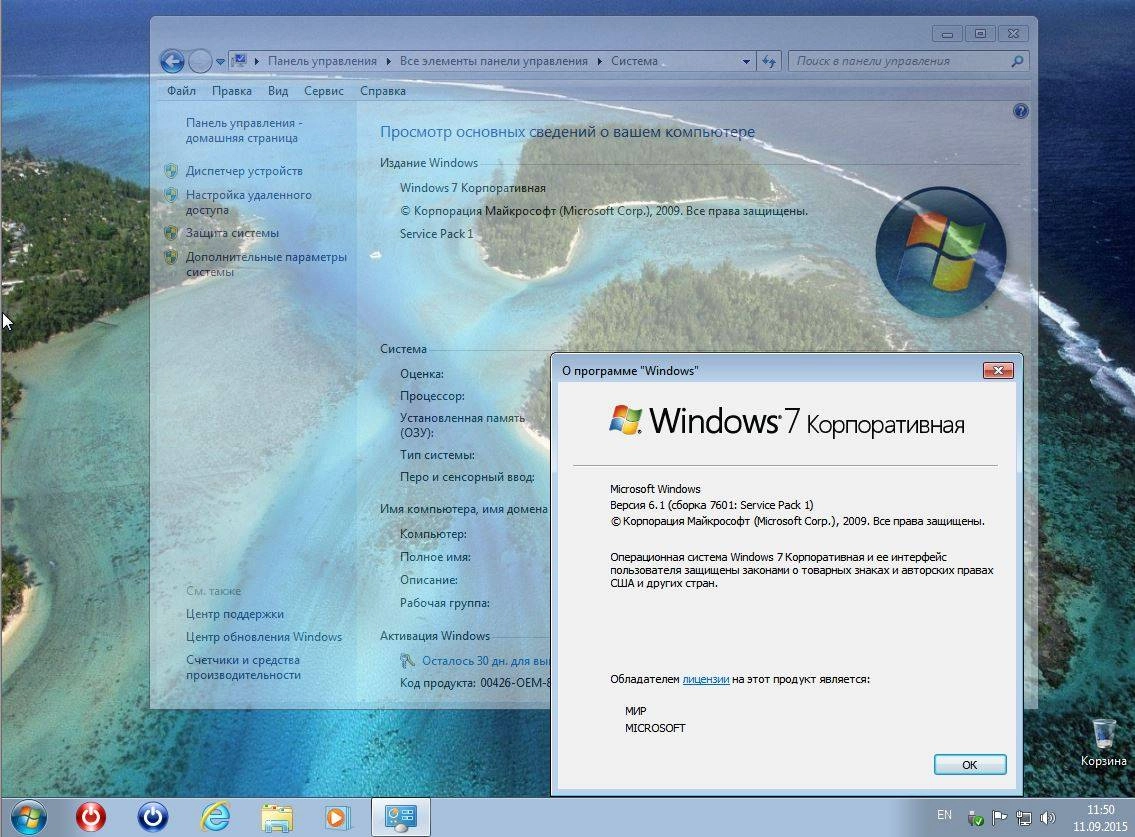Refresh the Control Panel address bar
The width and height of the screenshot is (1135, 837).
pyautogui.click(x=769, y=62)
